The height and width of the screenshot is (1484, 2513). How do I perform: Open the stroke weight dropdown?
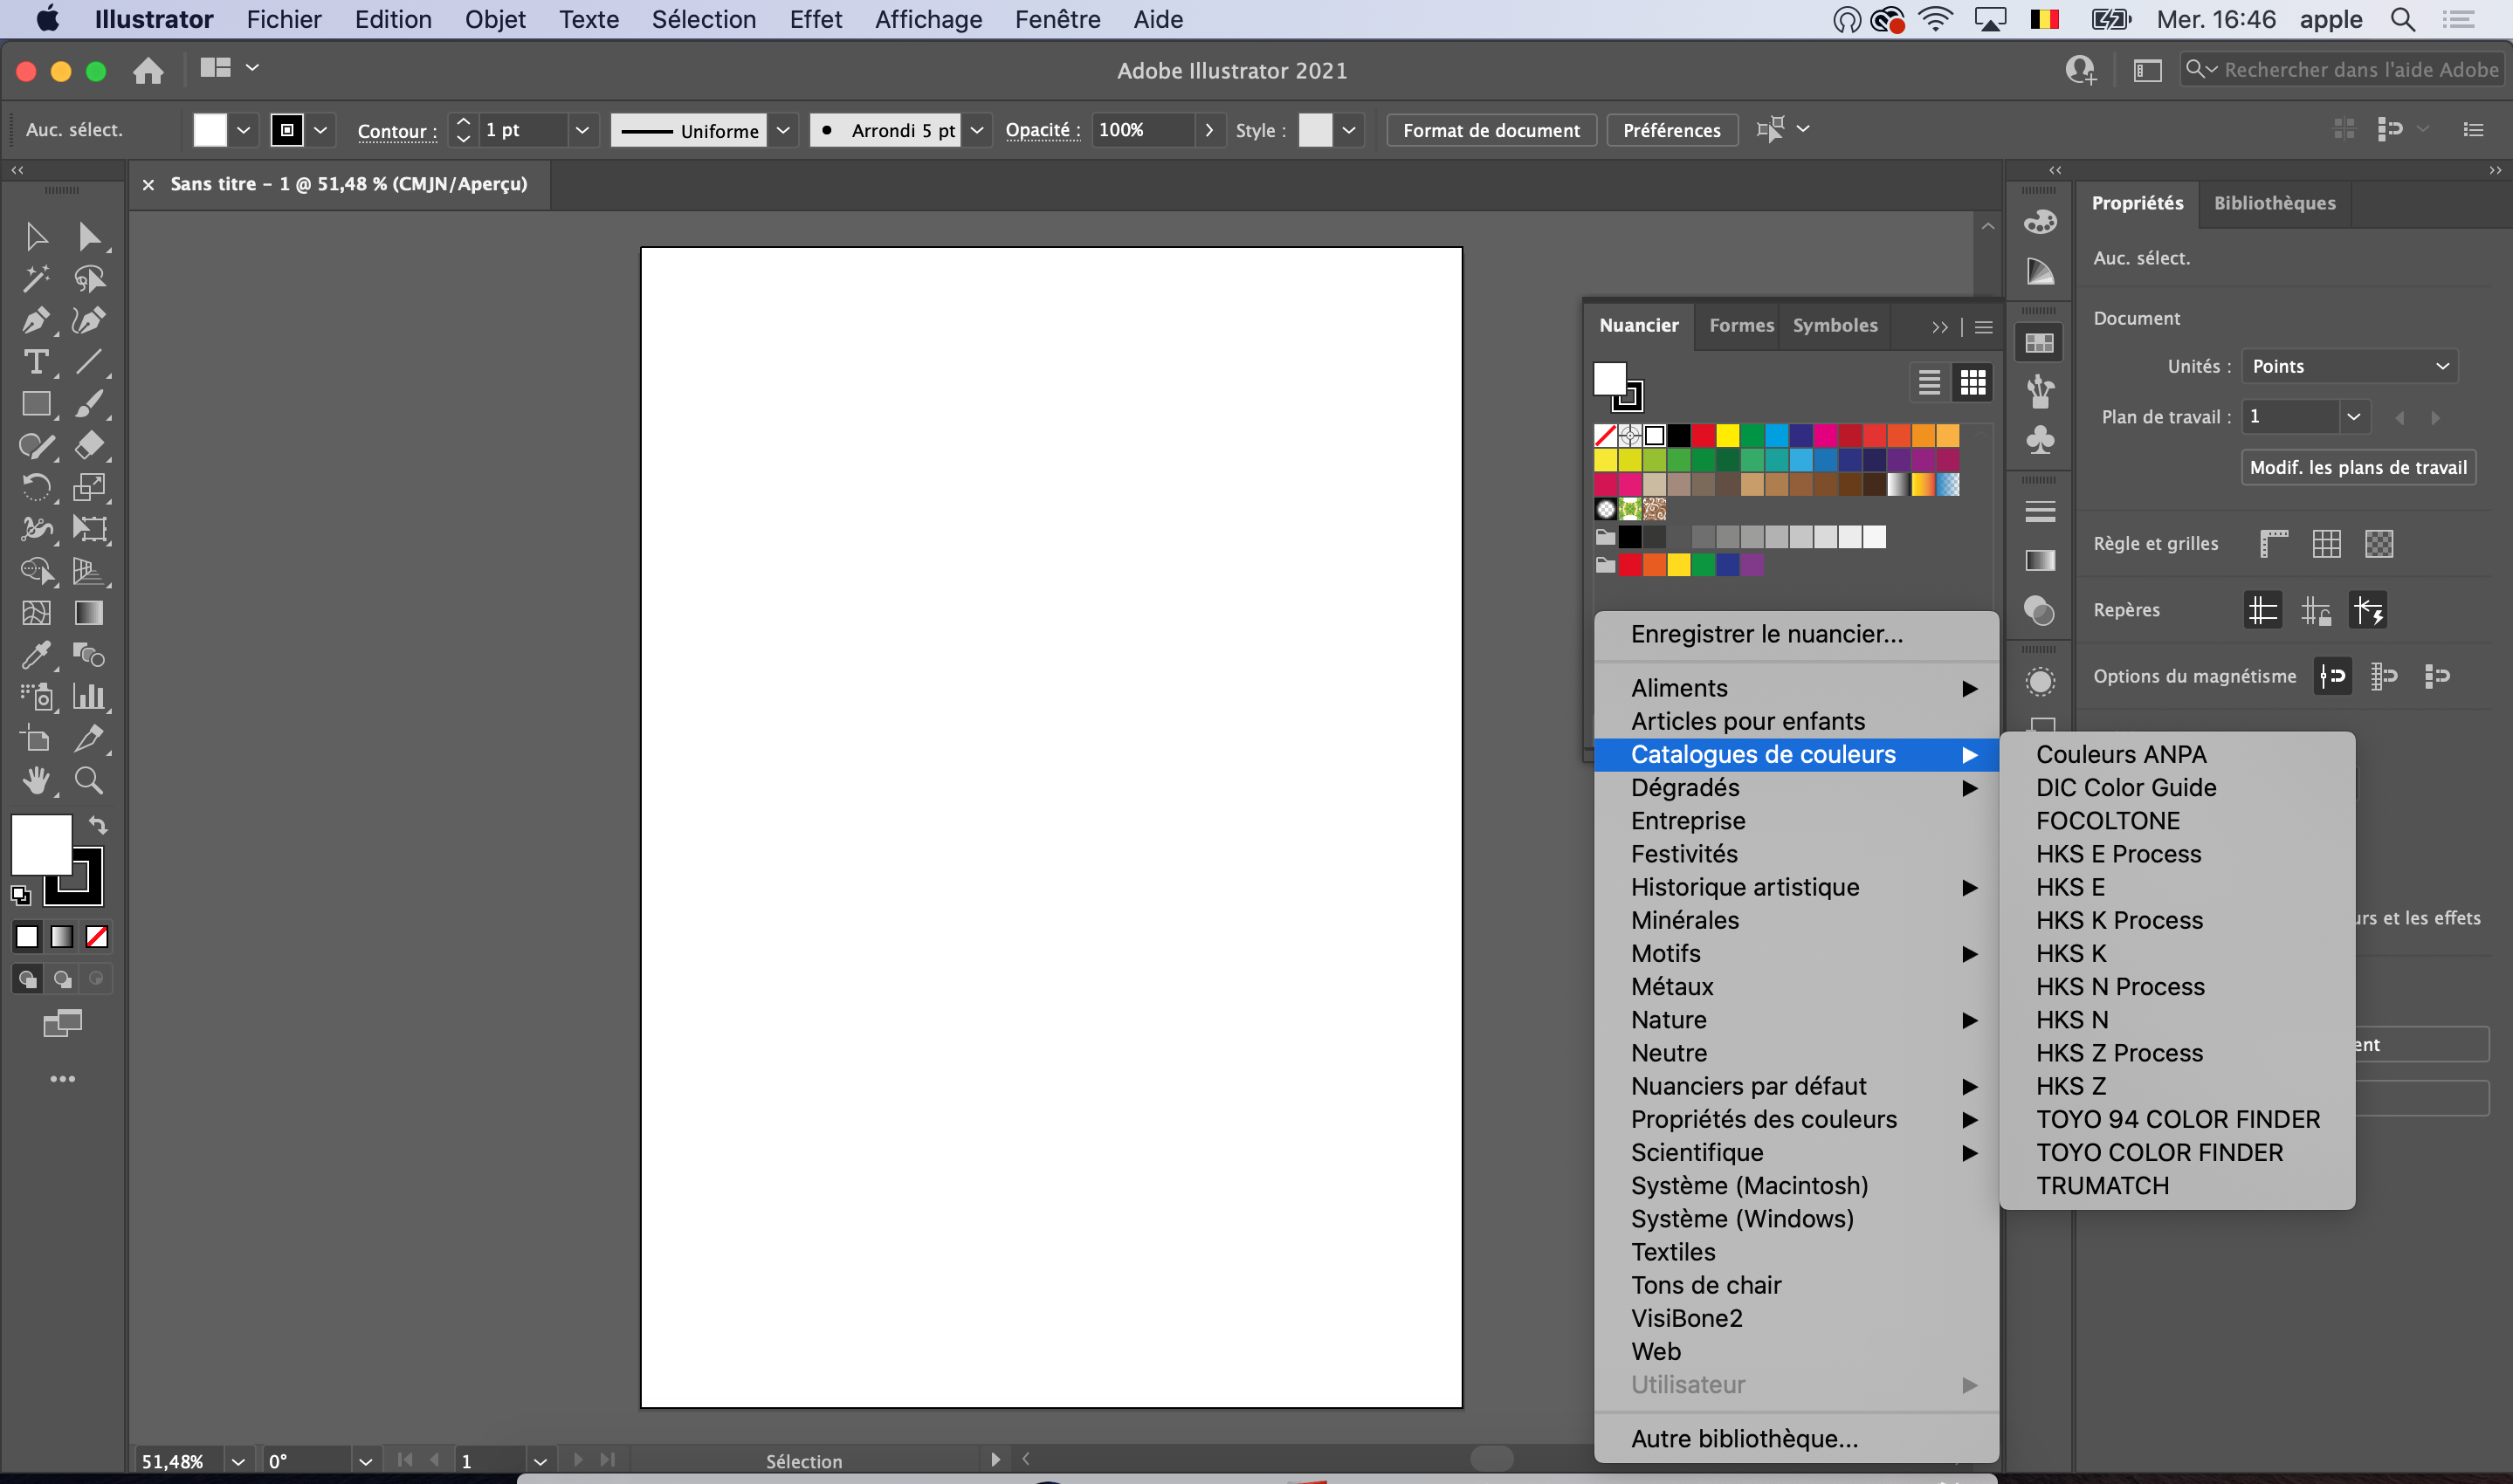[582, 130]
